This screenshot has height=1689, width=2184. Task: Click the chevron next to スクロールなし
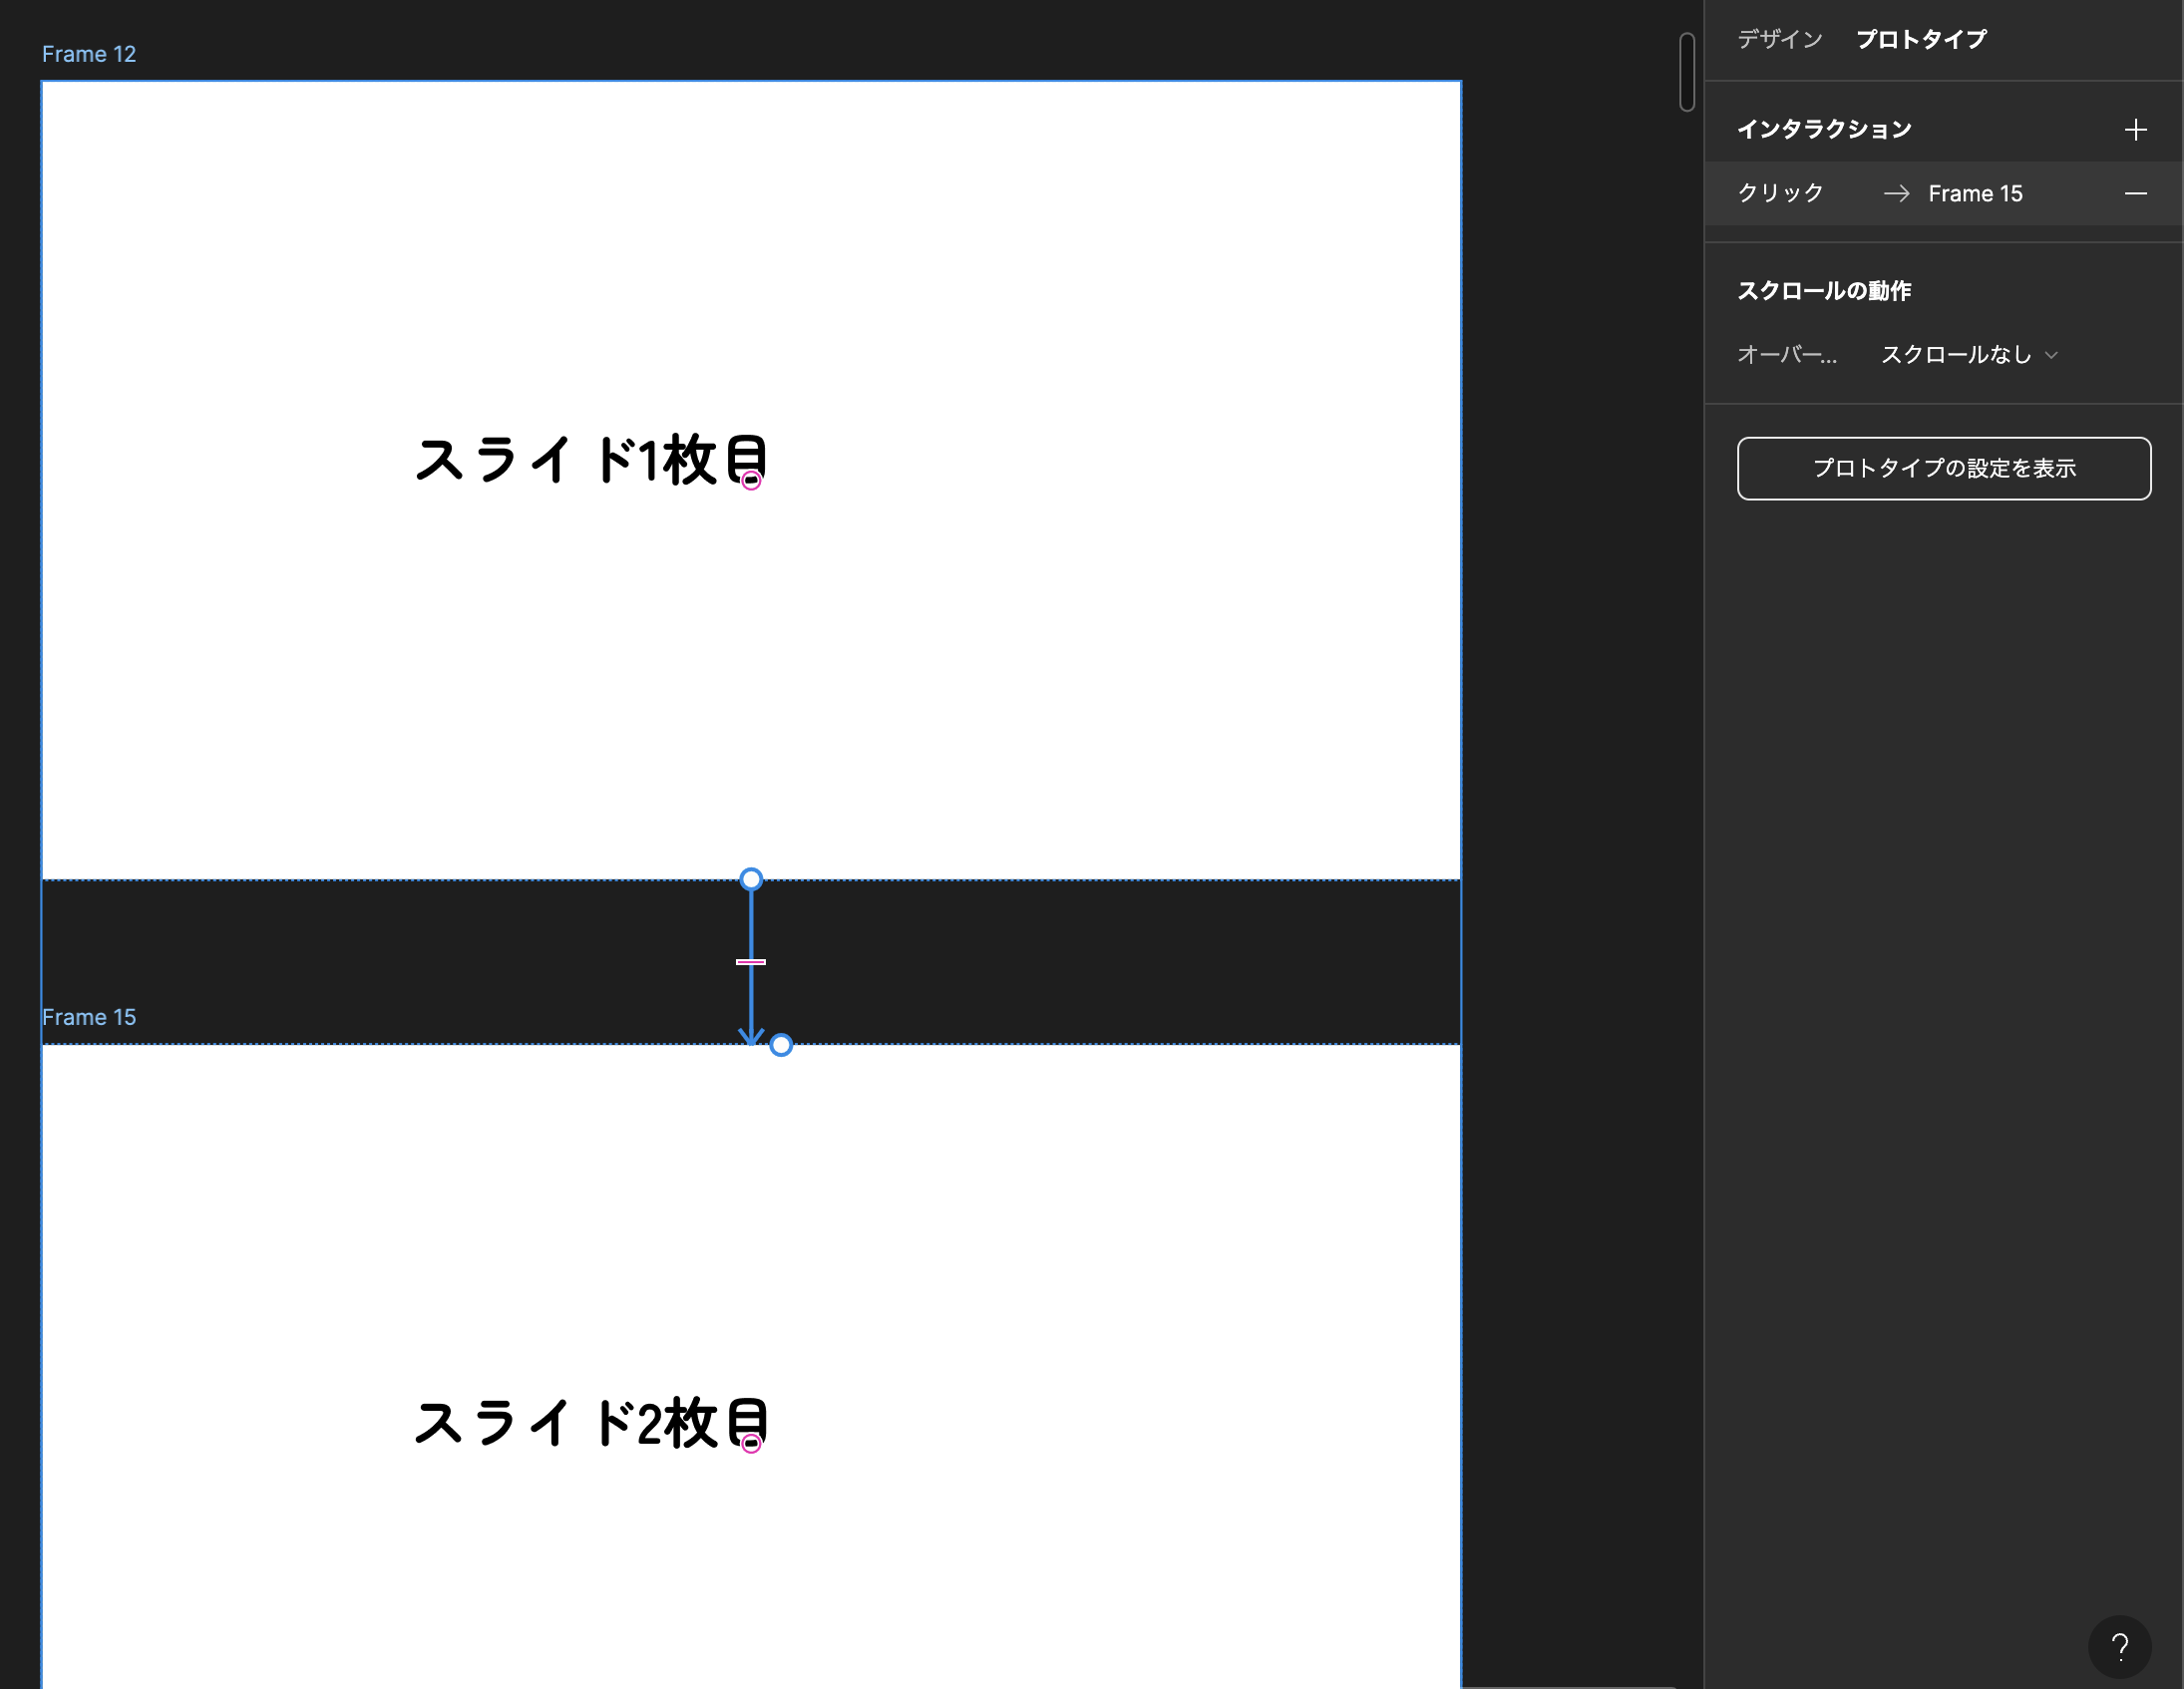(2051, 355)
